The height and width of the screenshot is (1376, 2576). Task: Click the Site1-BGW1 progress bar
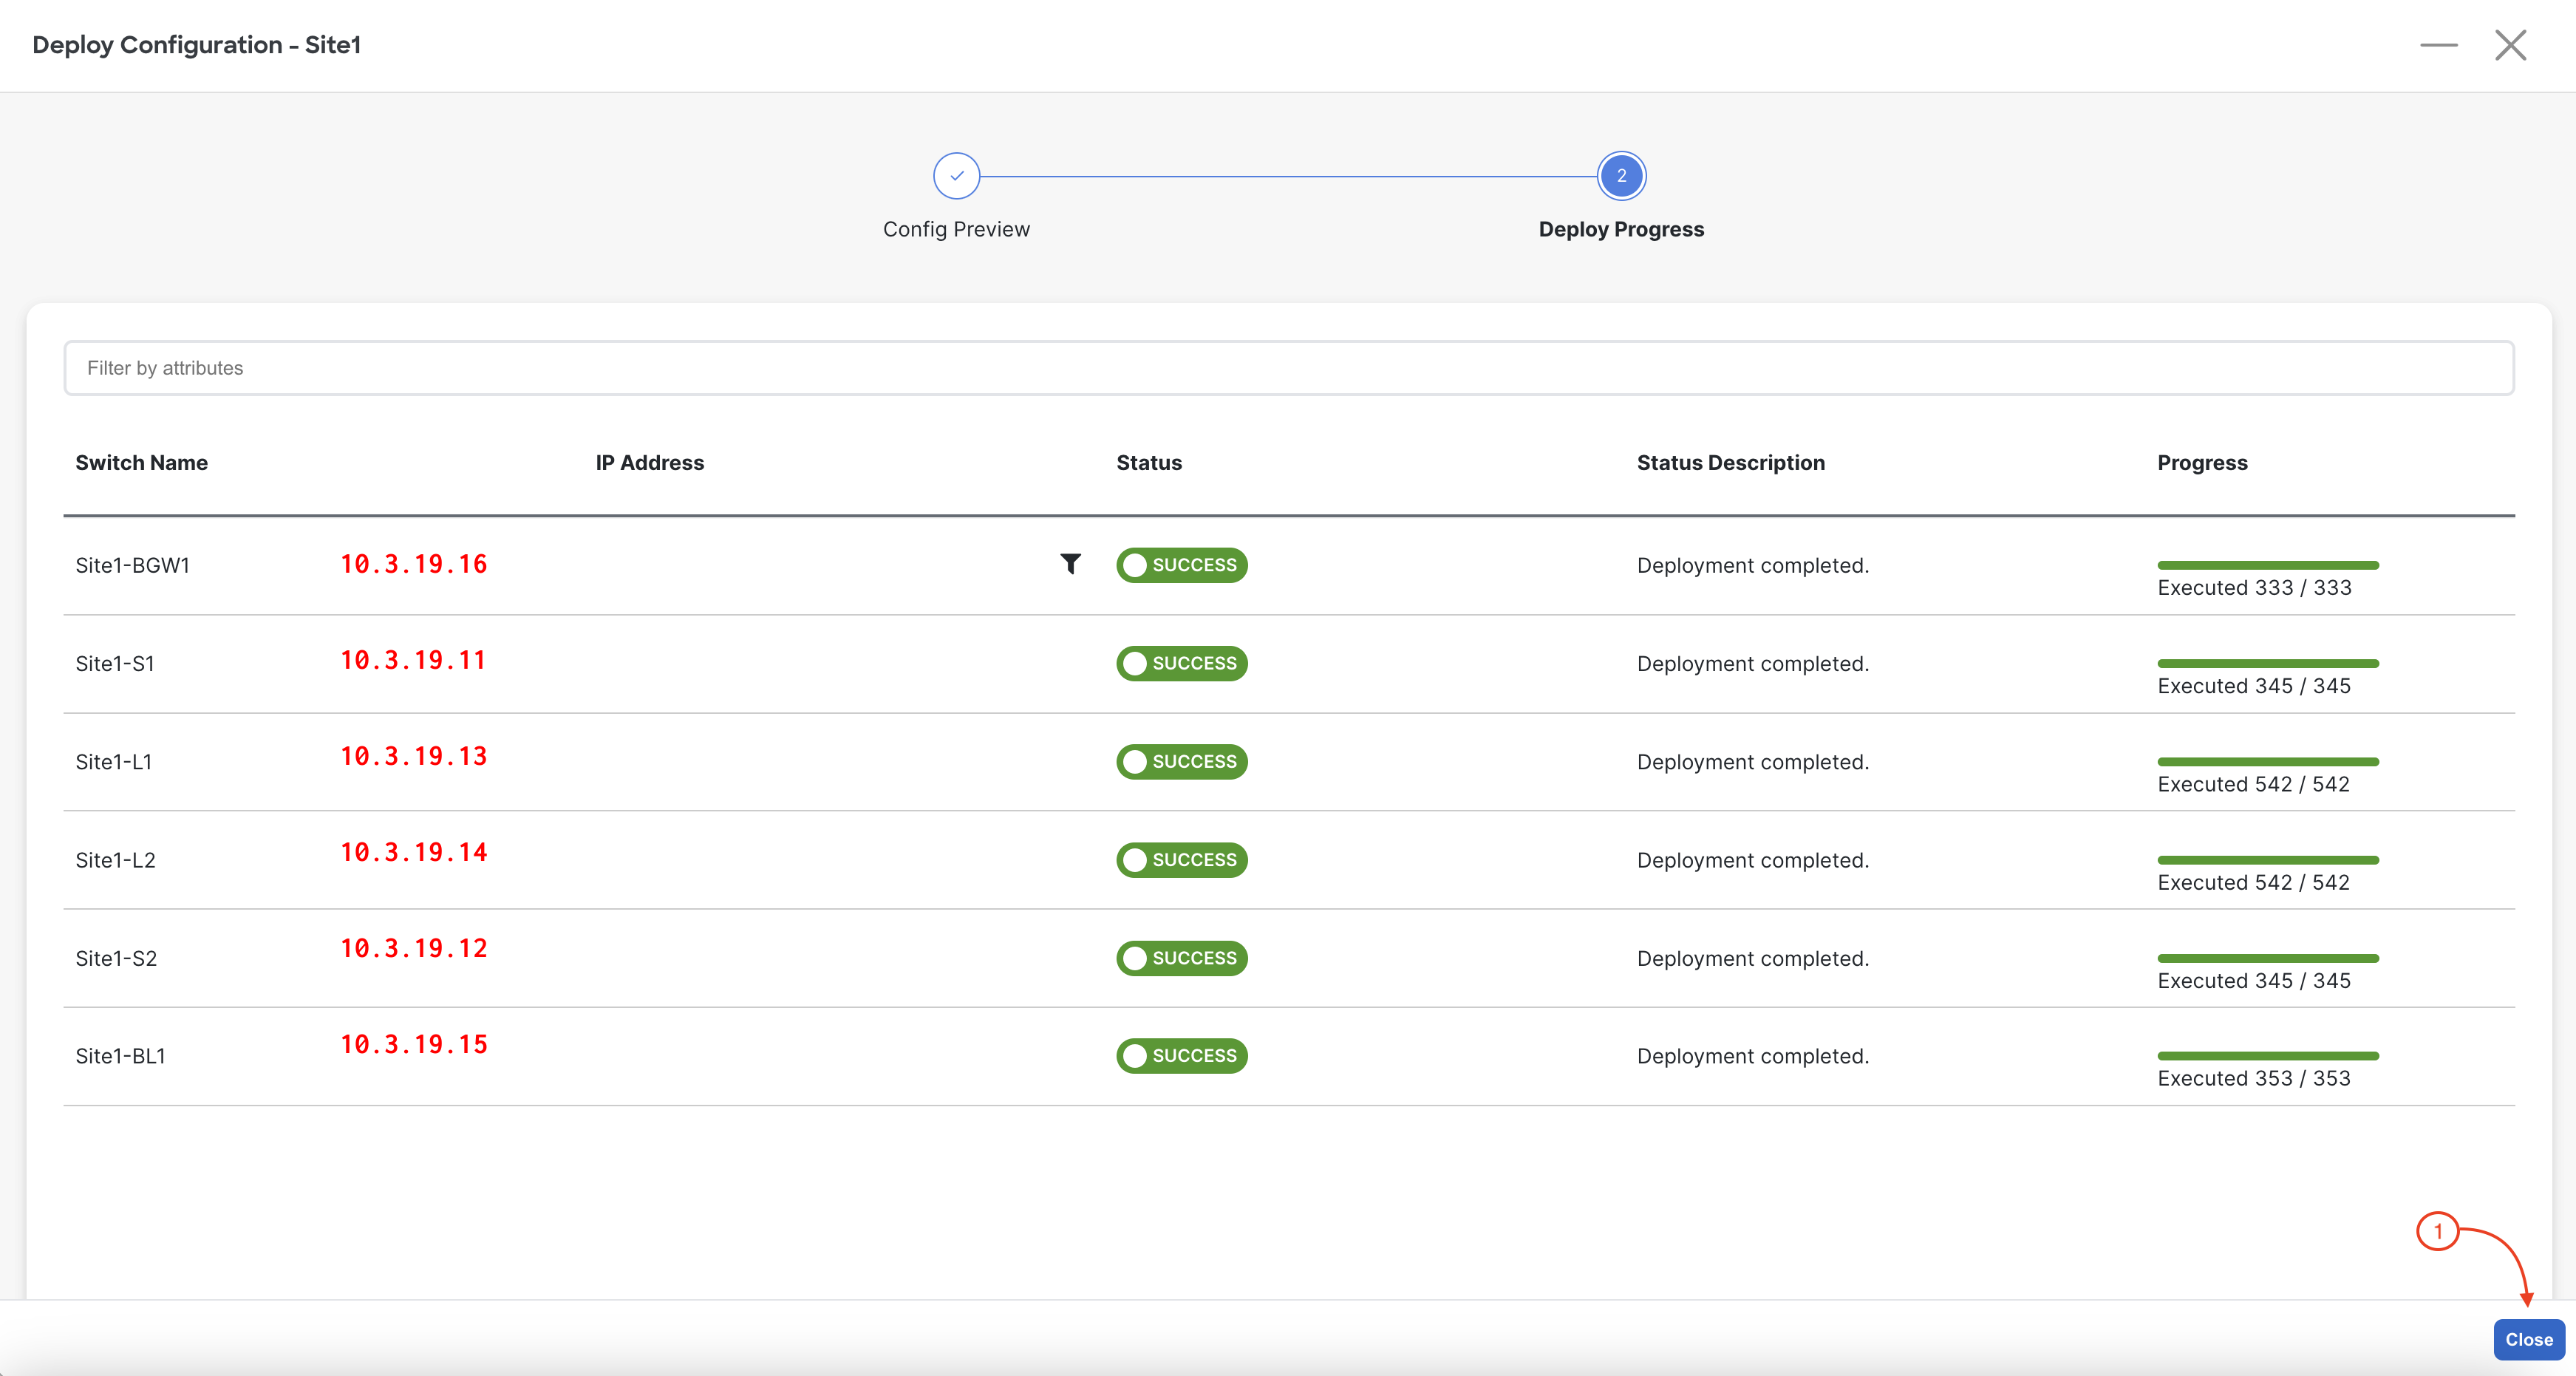point(2267,566)
